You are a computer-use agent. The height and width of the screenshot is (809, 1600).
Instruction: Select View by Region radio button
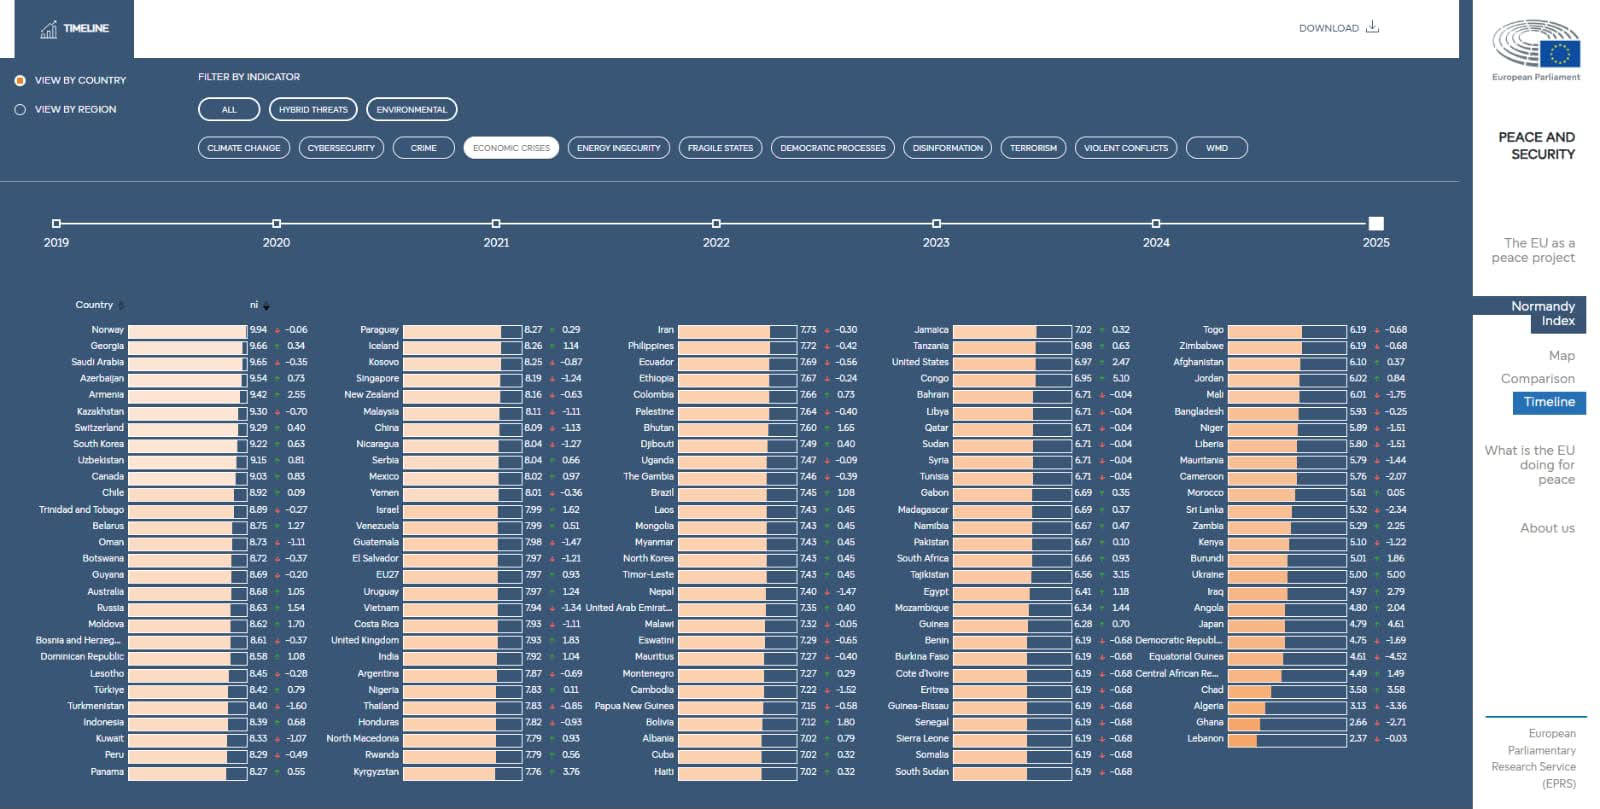coord(20,109)
